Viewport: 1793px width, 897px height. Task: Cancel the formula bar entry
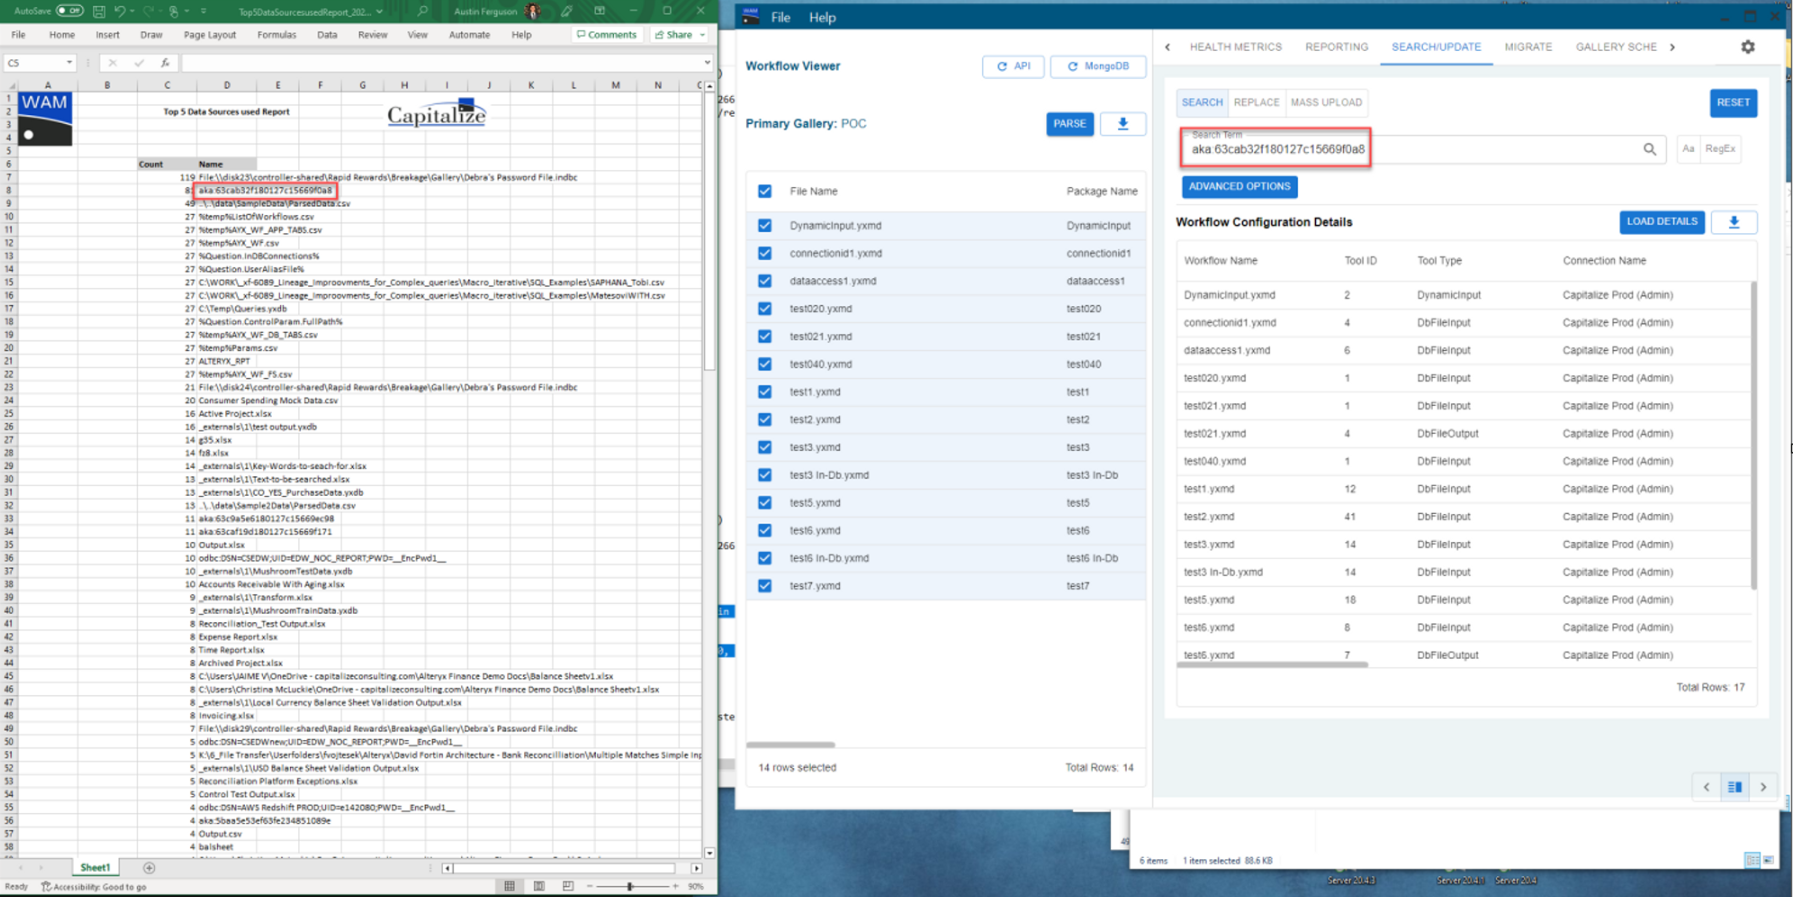tap(113, 63)
